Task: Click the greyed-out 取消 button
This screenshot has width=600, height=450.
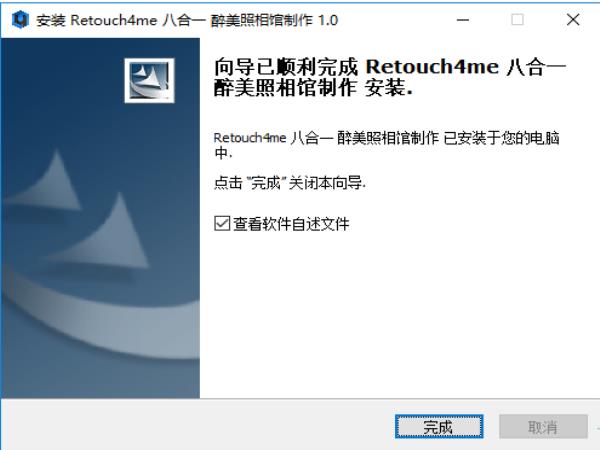Action: pos(543,426)
